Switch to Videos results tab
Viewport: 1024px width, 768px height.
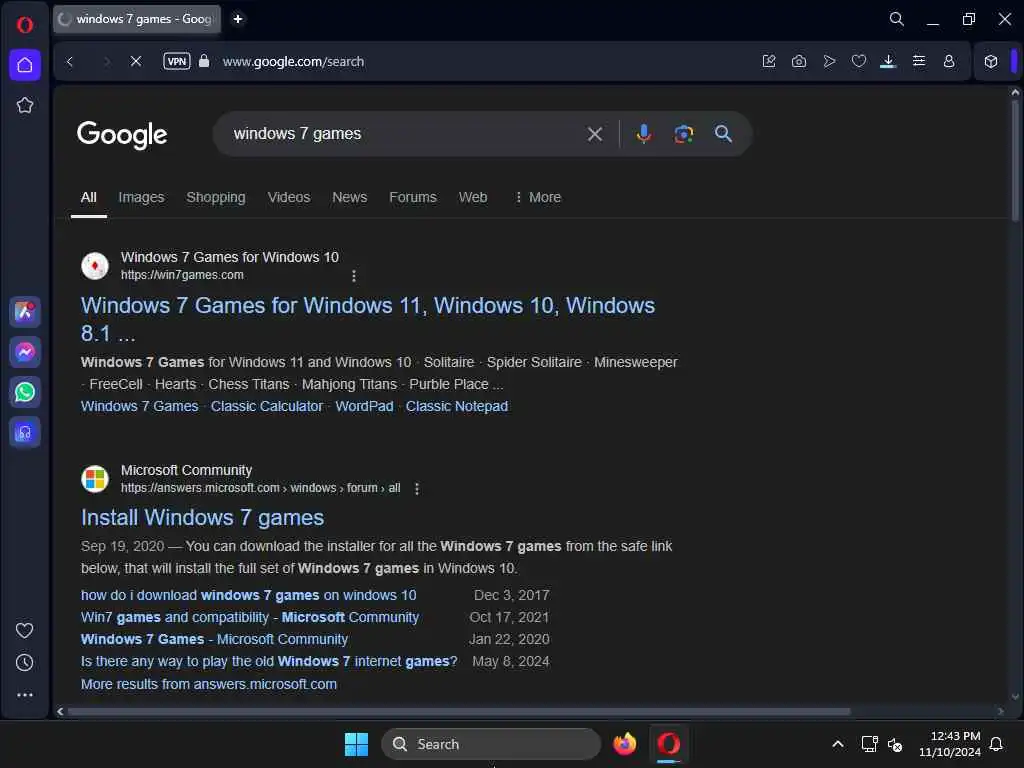coord(289,197)
